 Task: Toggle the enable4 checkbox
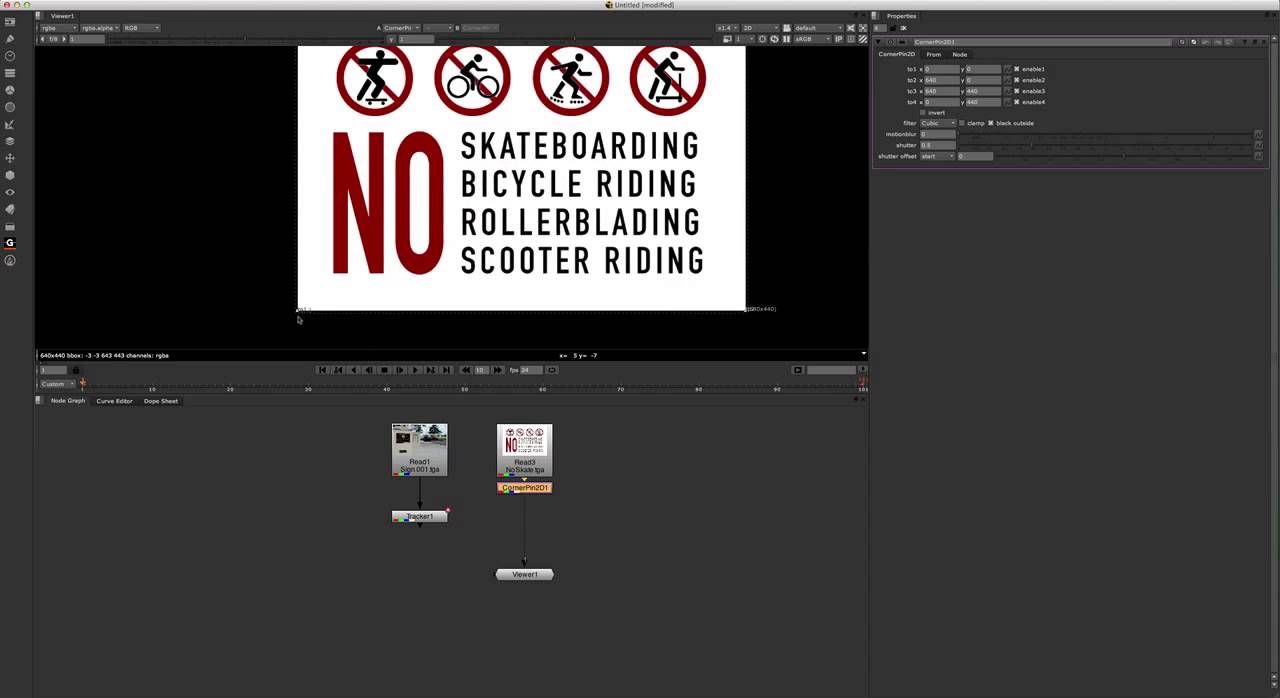tap(1017, 102)
